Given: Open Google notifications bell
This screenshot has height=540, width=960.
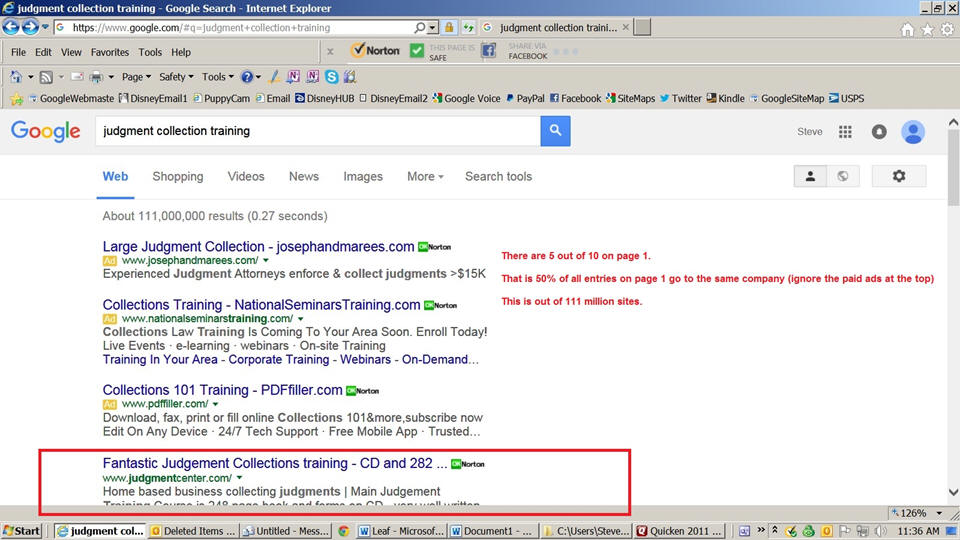Looking at the screenshot, I should [879, 132].
